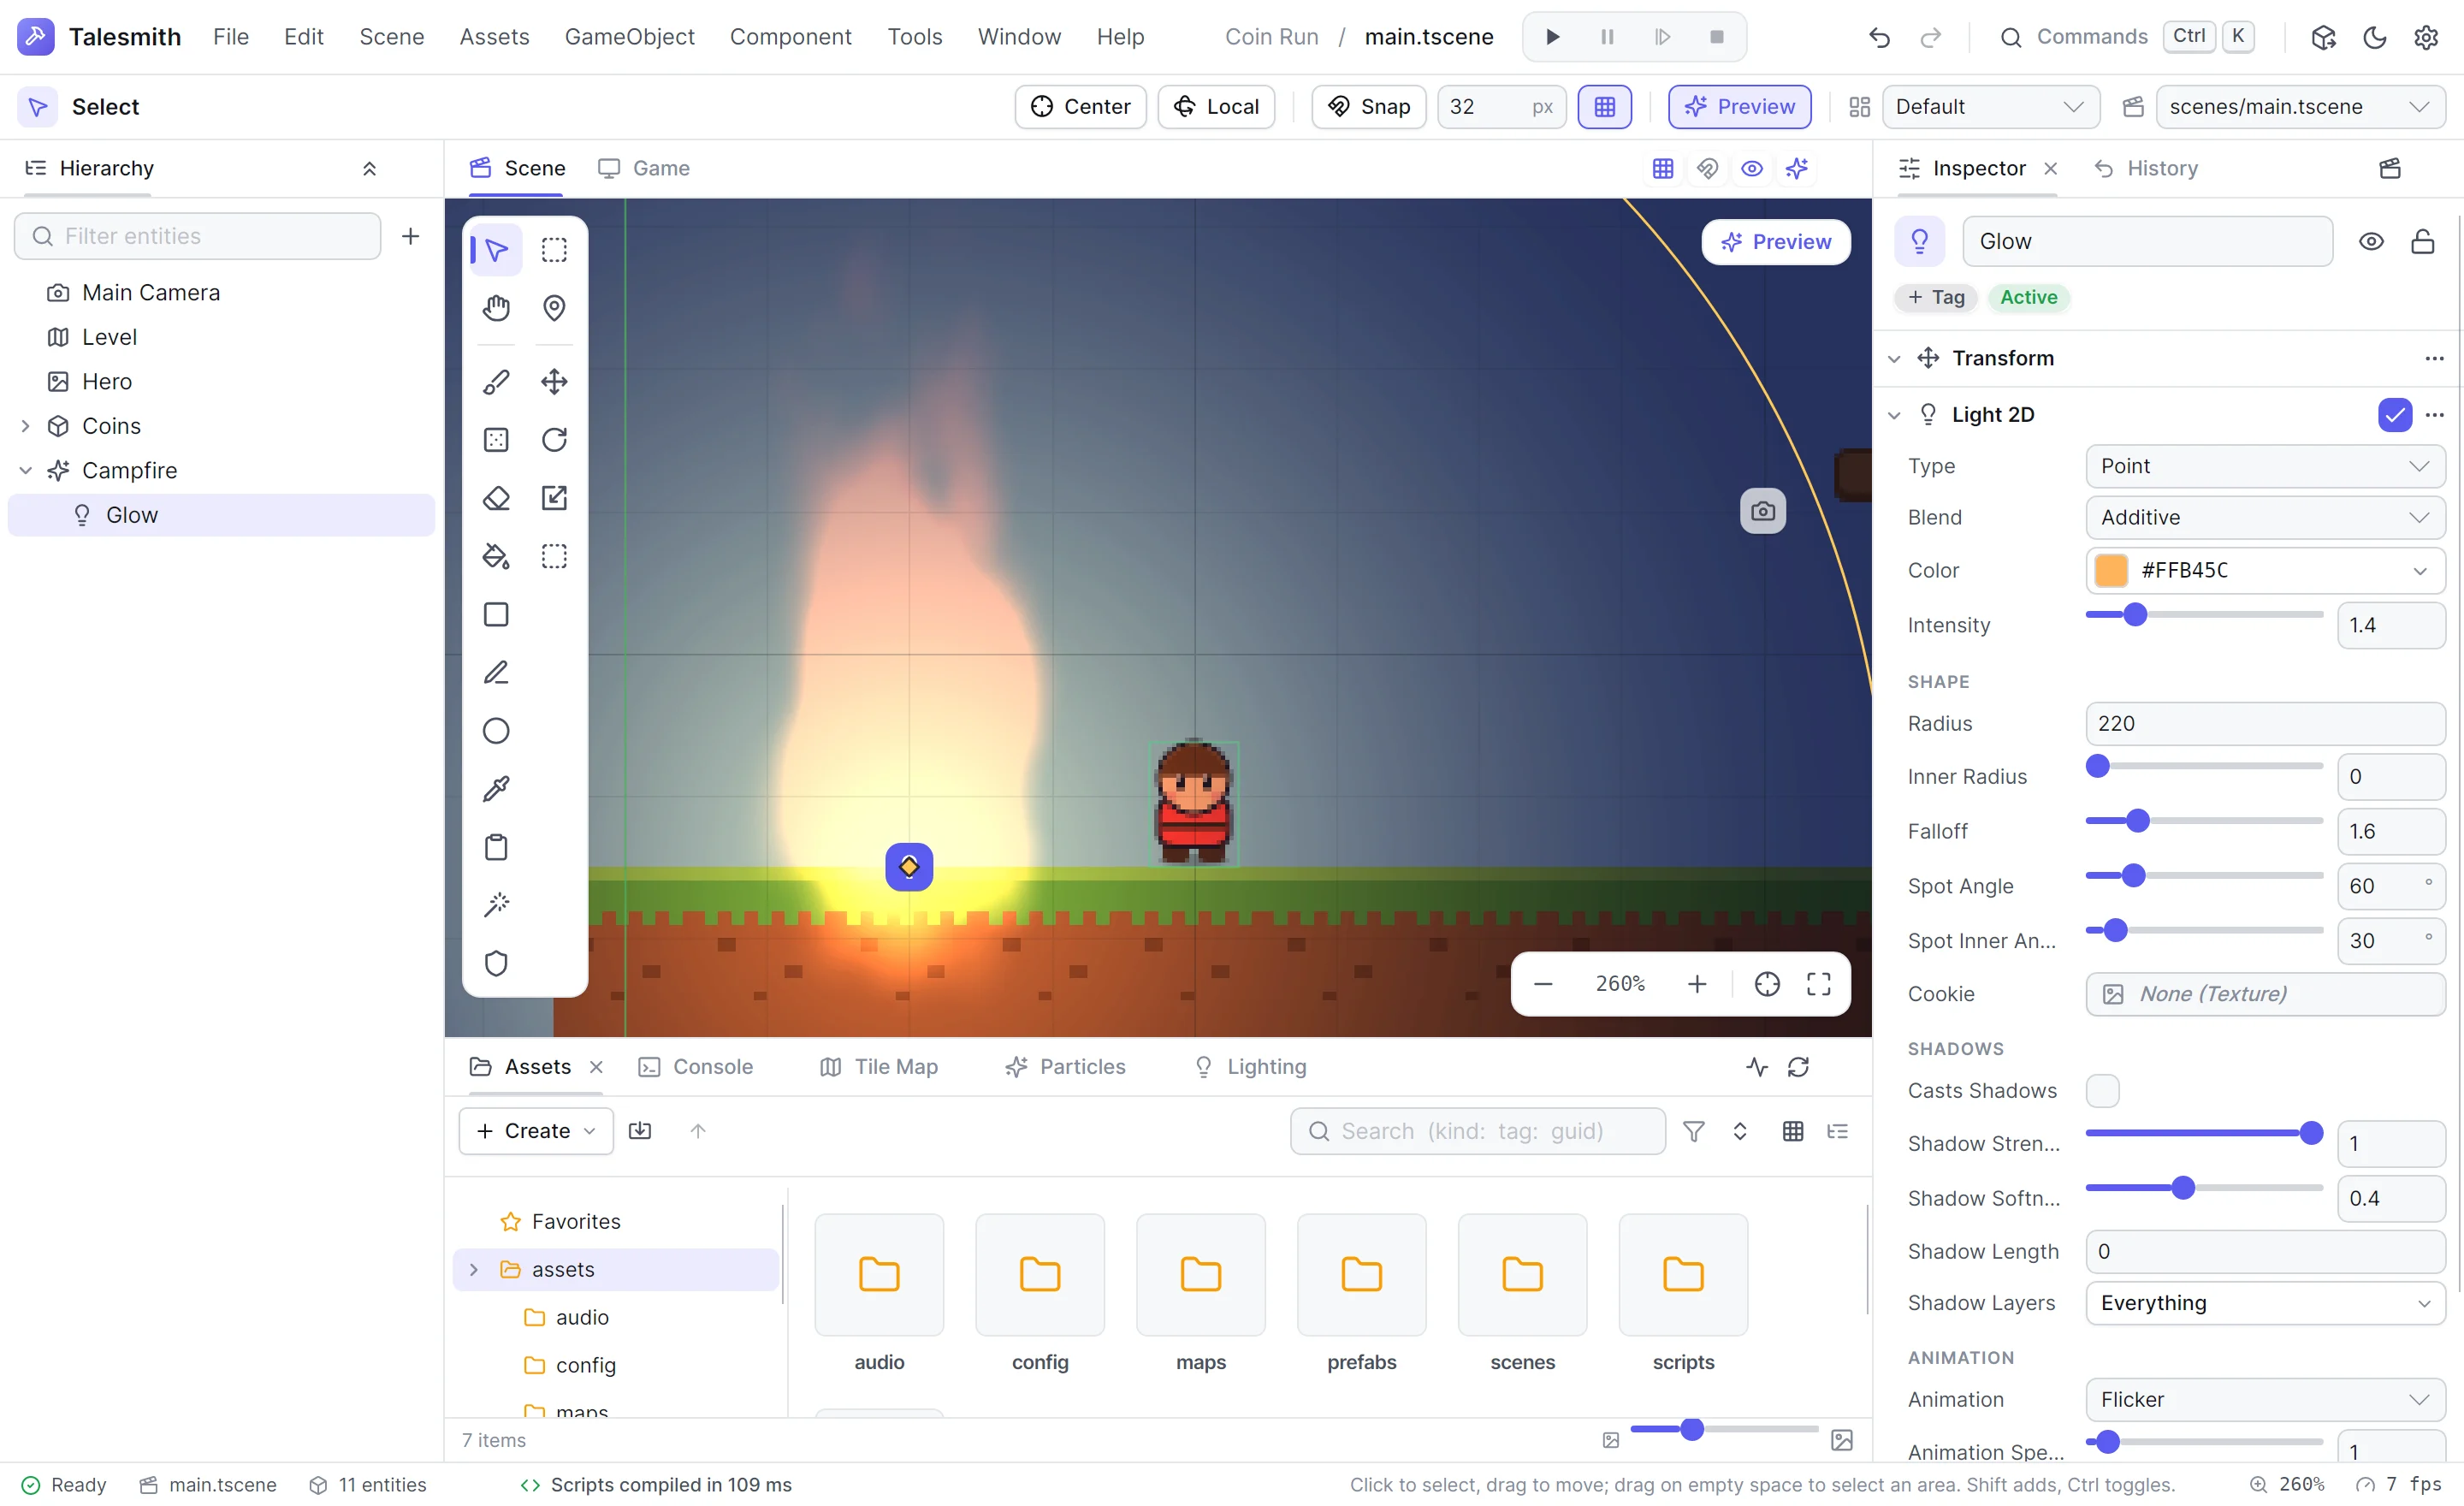Activate the paint bucket fill tool

point(496,556)
